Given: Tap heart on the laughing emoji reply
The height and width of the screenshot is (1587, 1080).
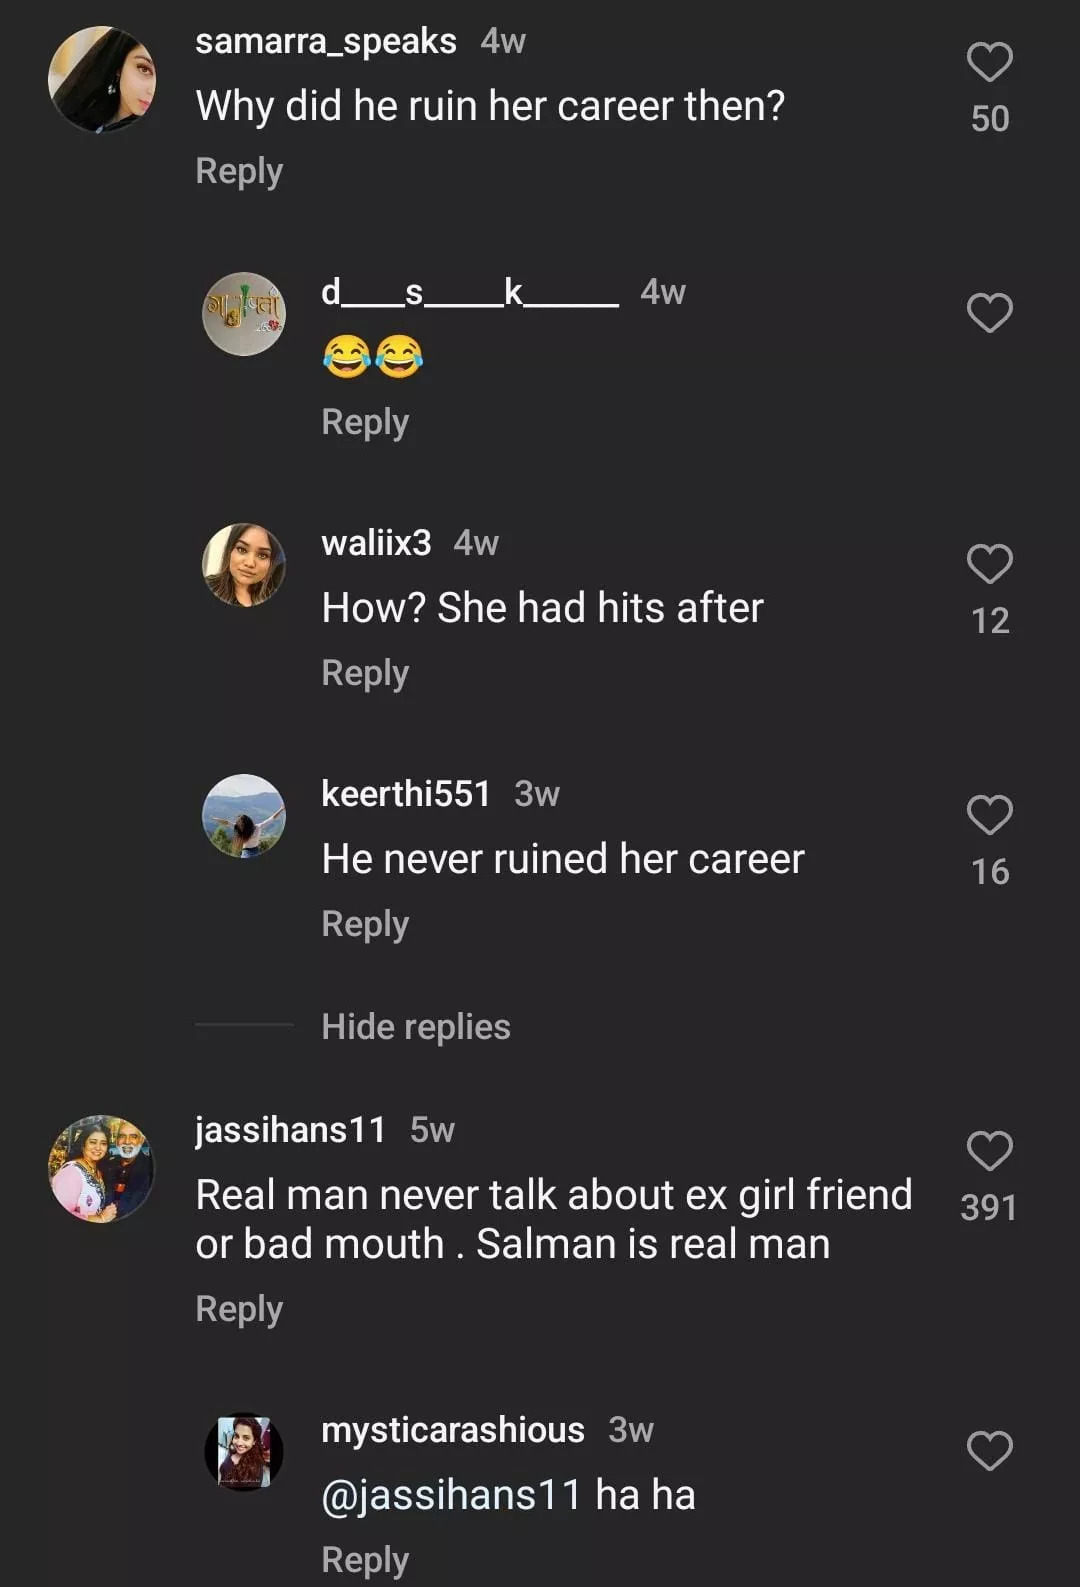Looking at the screenshot, I should [x=989, y=313].
